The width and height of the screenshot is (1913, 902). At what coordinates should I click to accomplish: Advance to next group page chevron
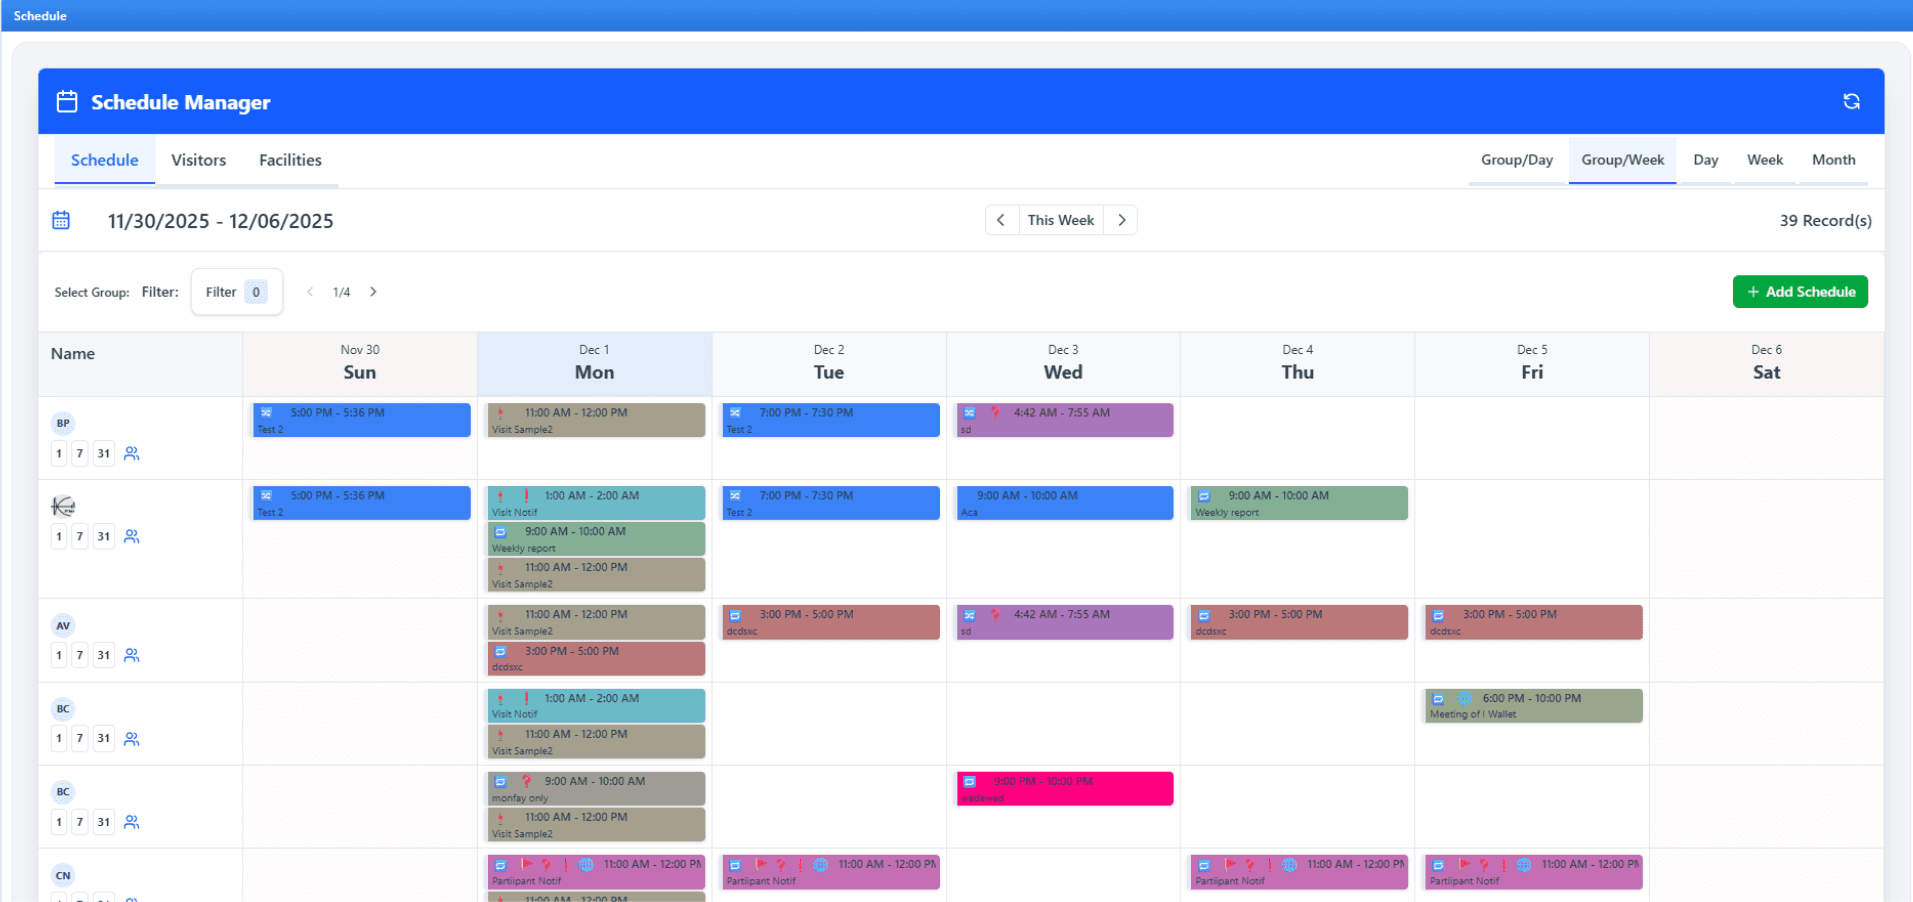(373, 292)
